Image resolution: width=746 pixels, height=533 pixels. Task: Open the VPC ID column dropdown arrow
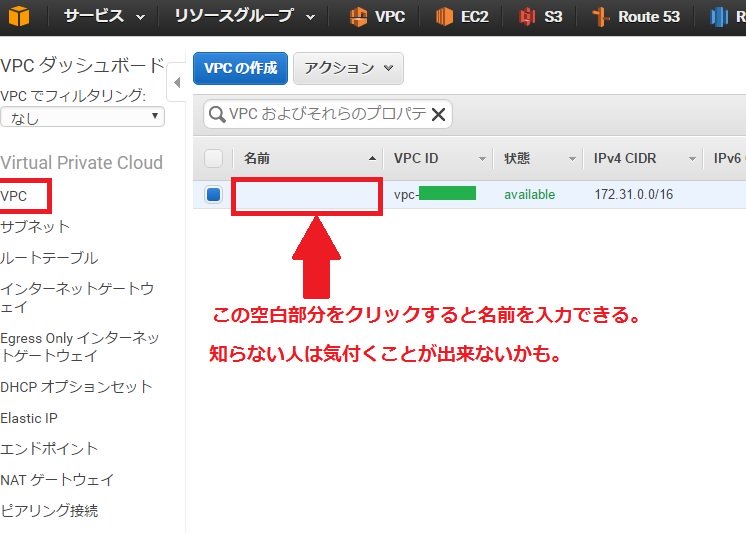(x=482, y=158)
